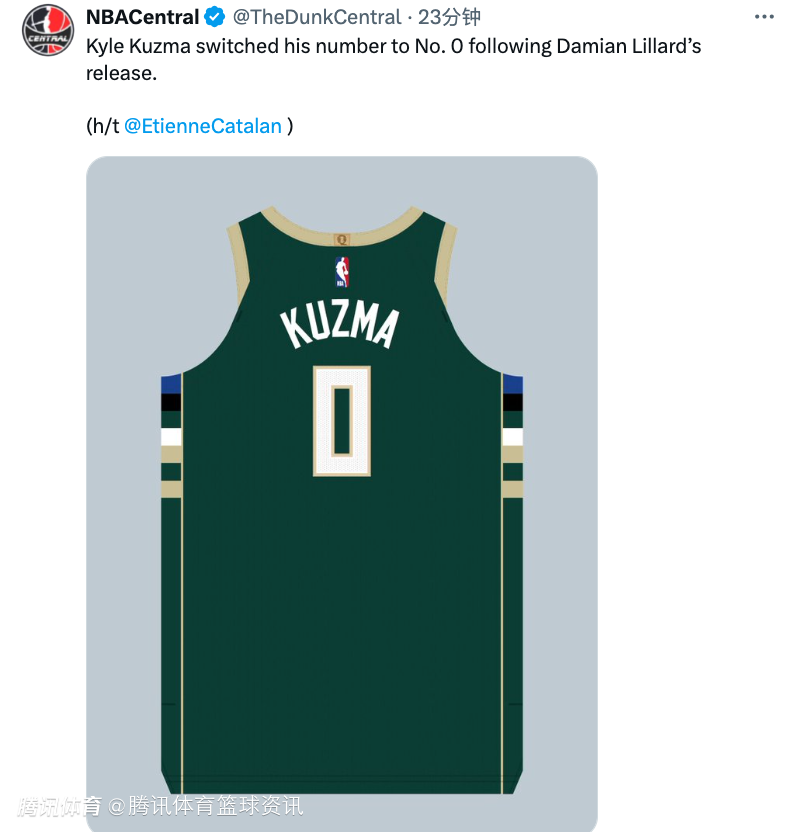Screen dimensions: 790x832
Task: Click the "(h/t" text before the mention
Action: coord(103,126)
